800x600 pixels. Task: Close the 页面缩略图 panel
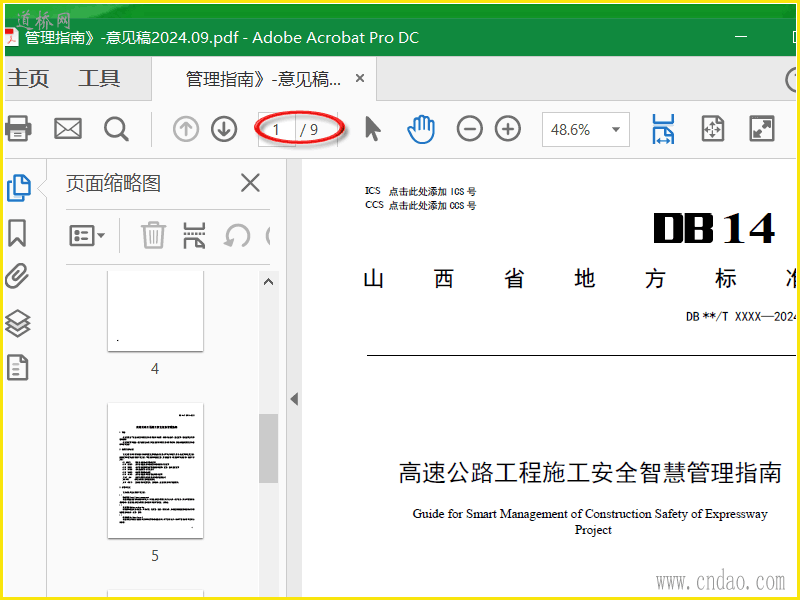coord(250,183)
